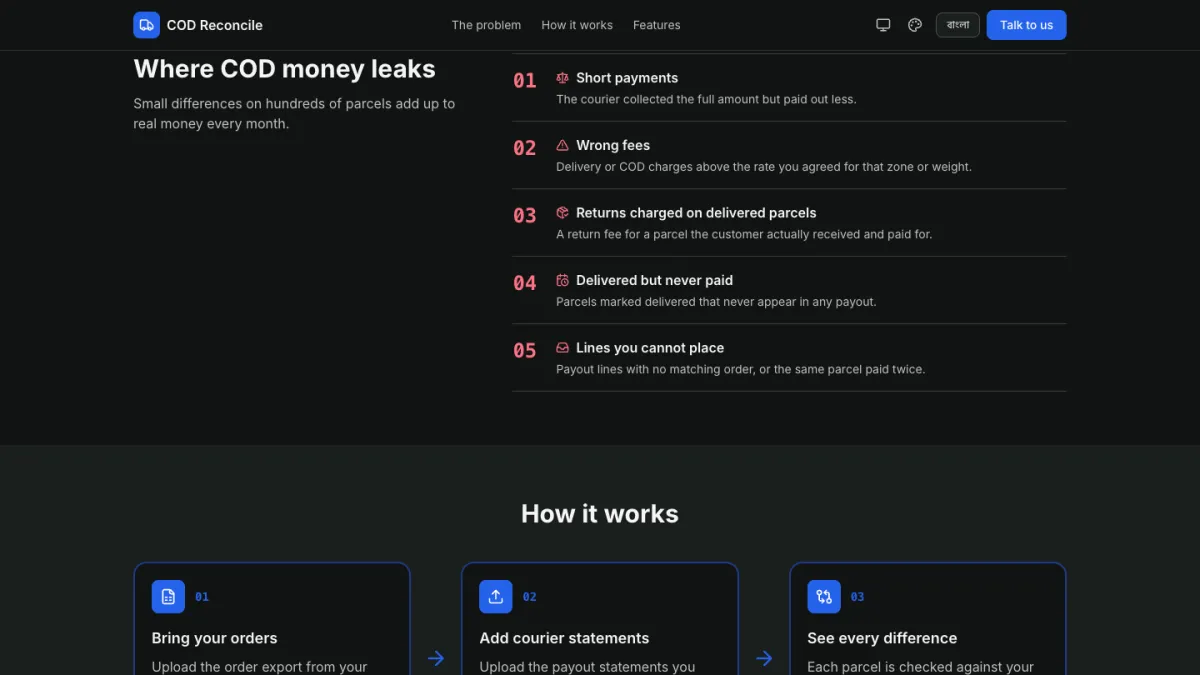Click the red number 03 beside Returns charged
Screen dimensions: 1200x675
[525, 216]
